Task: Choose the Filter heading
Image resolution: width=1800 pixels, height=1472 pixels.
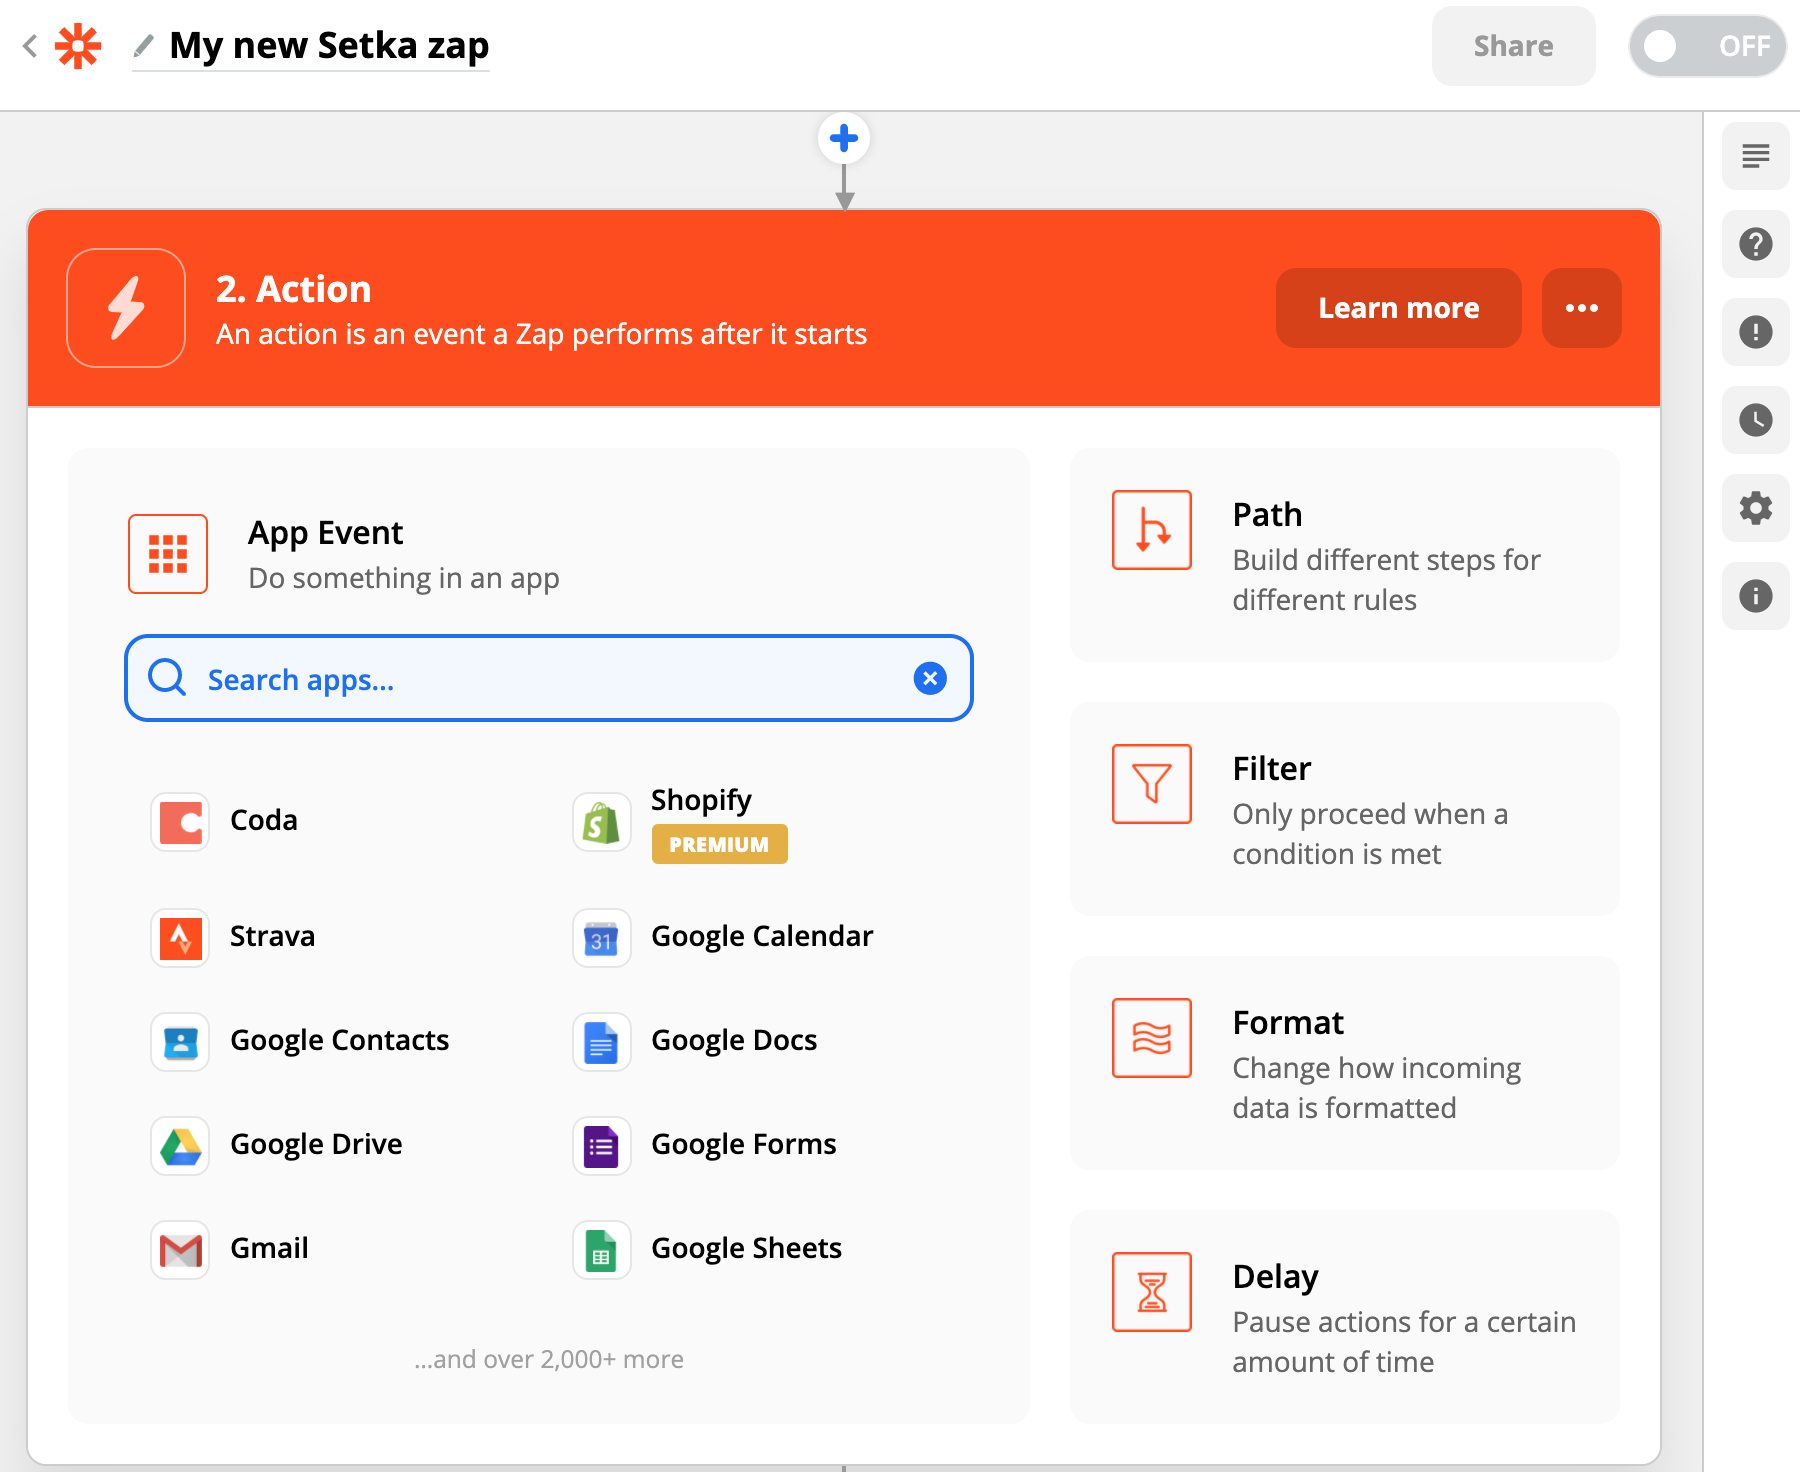Action: pos(1271,769)
